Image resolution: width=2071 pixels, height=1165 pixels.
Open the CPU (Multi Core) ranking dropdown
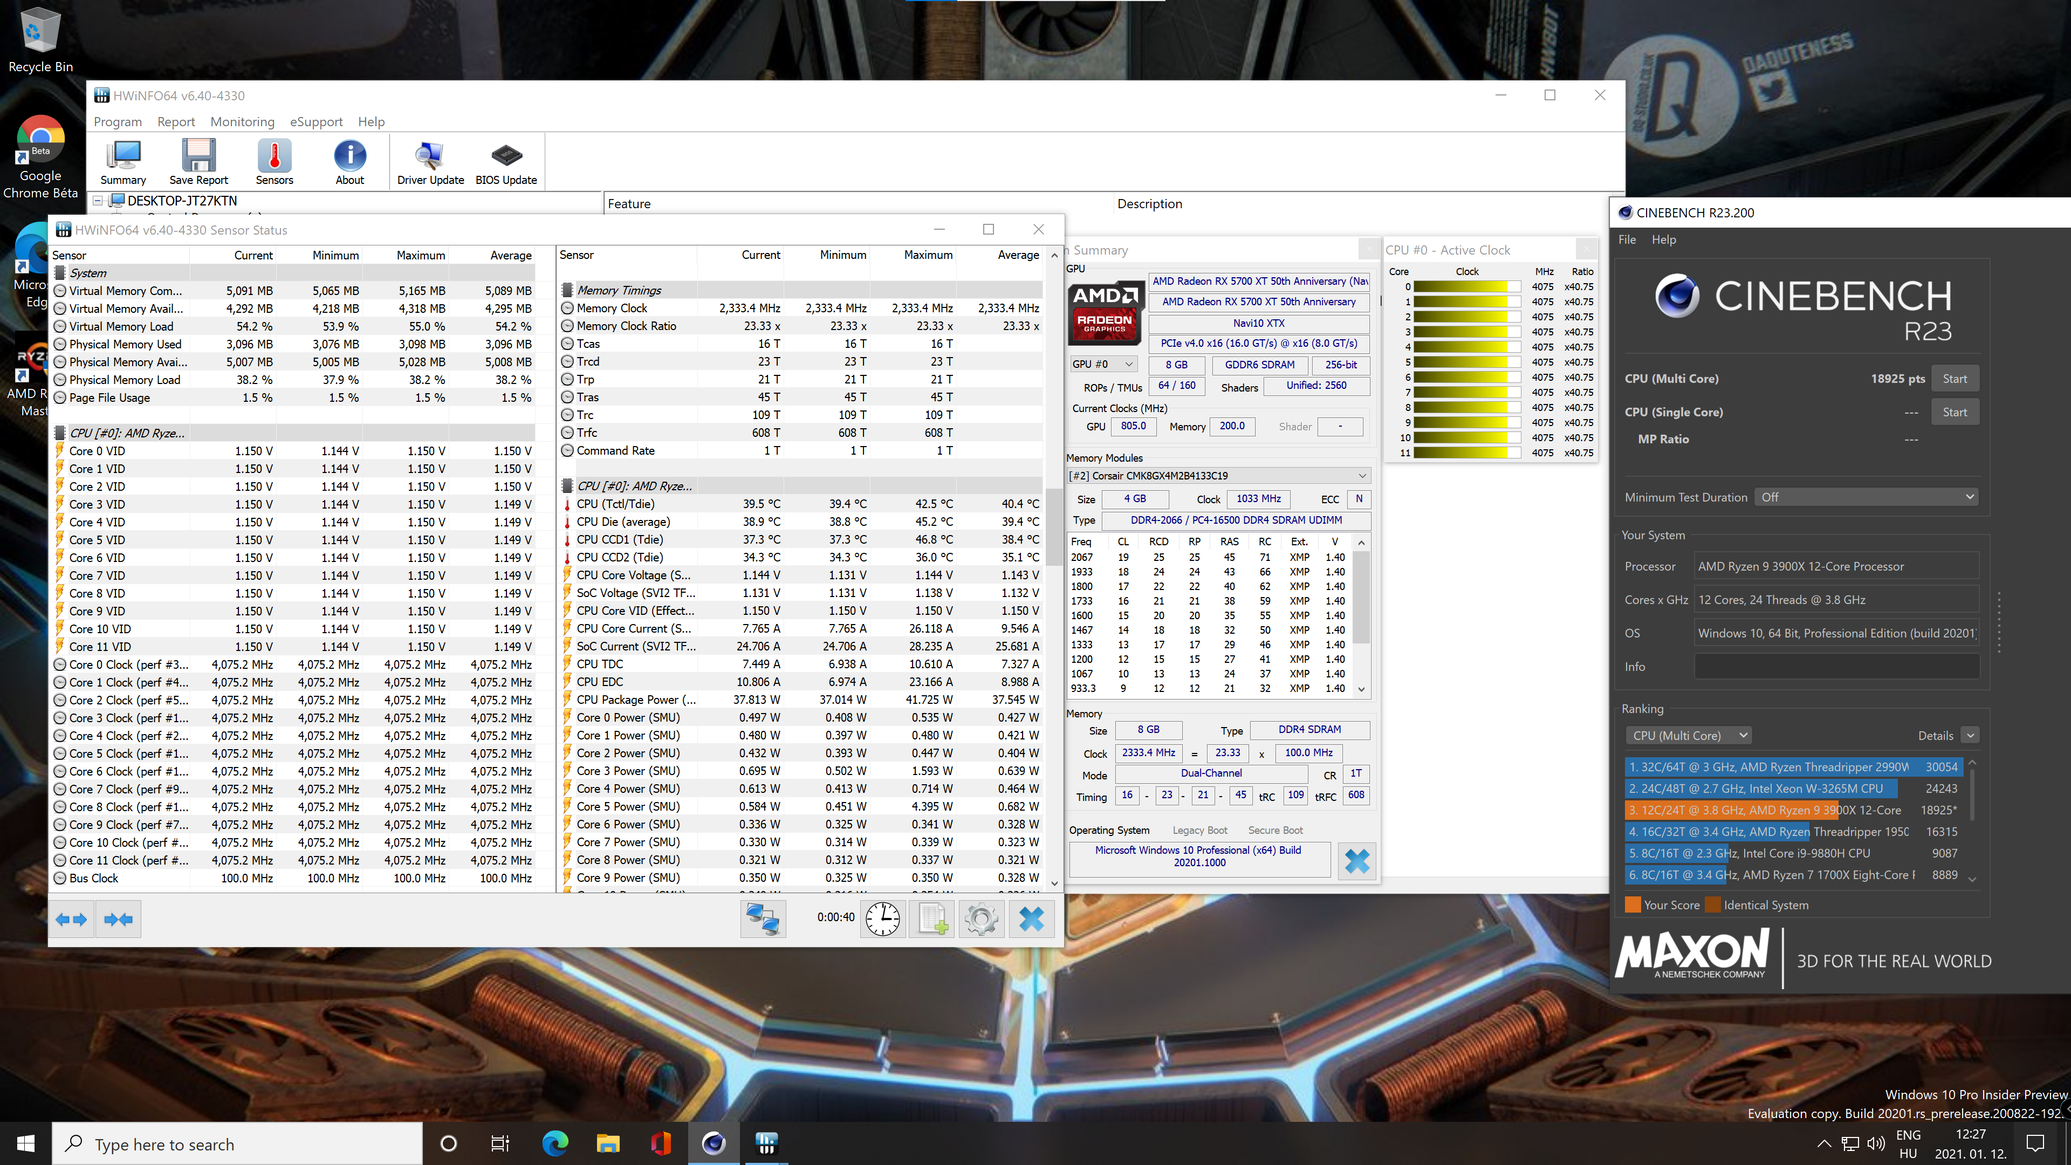click(1688, 735)
